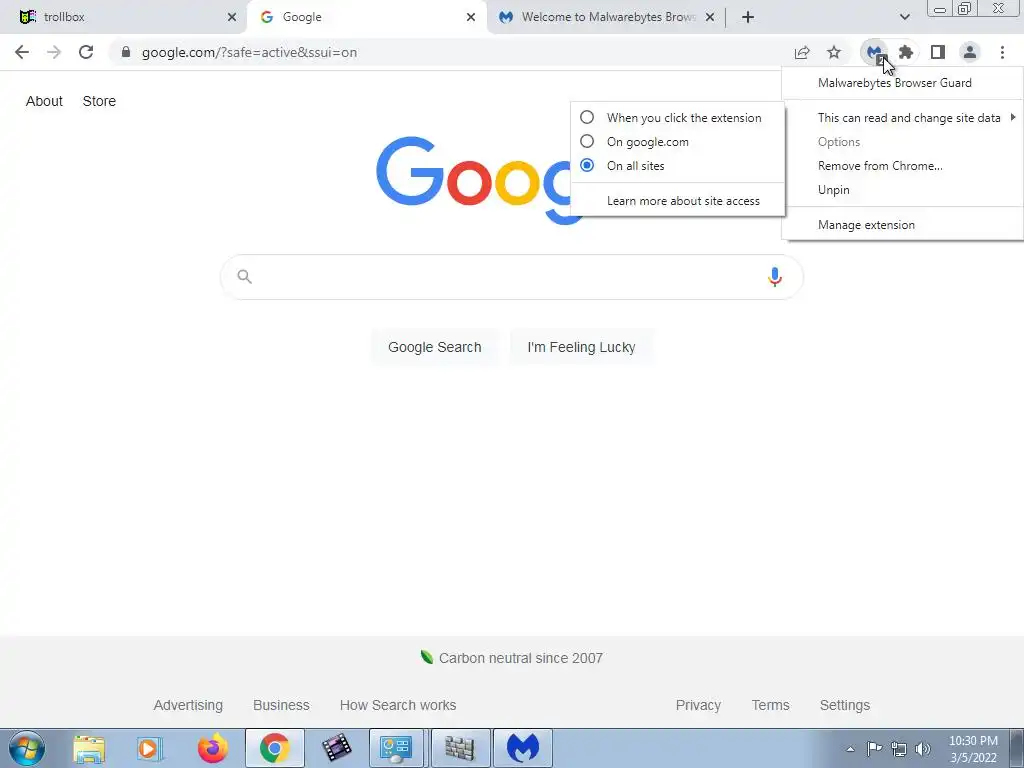The width and height of the screenshot is (1024, 768).
Task: Click the magnifier icon in search box
Action: (x=244, y=277)
